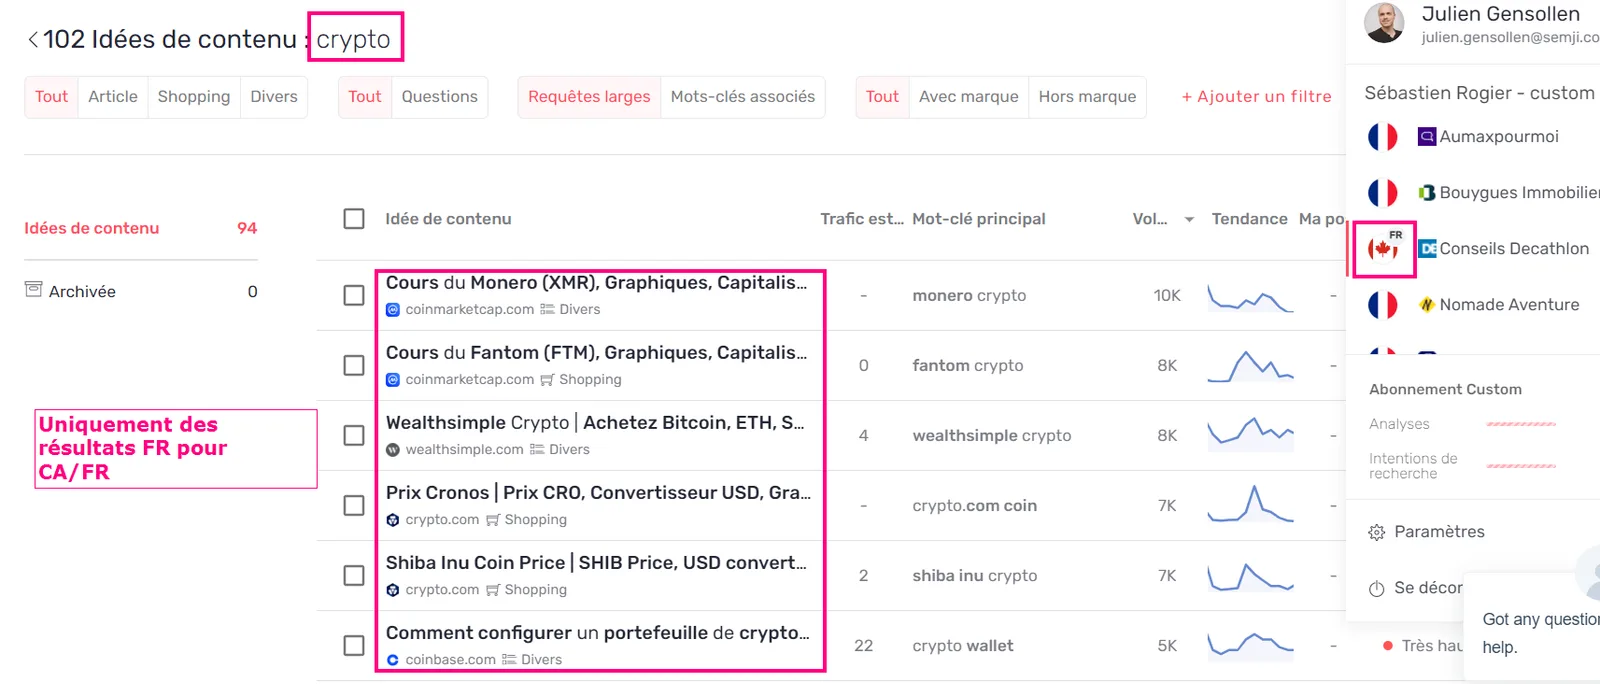This screenshot has height=684, width=1600.
Task: Select Canadian FR flag for Conseils Decathlon
Action: [x=1384, y=249]
